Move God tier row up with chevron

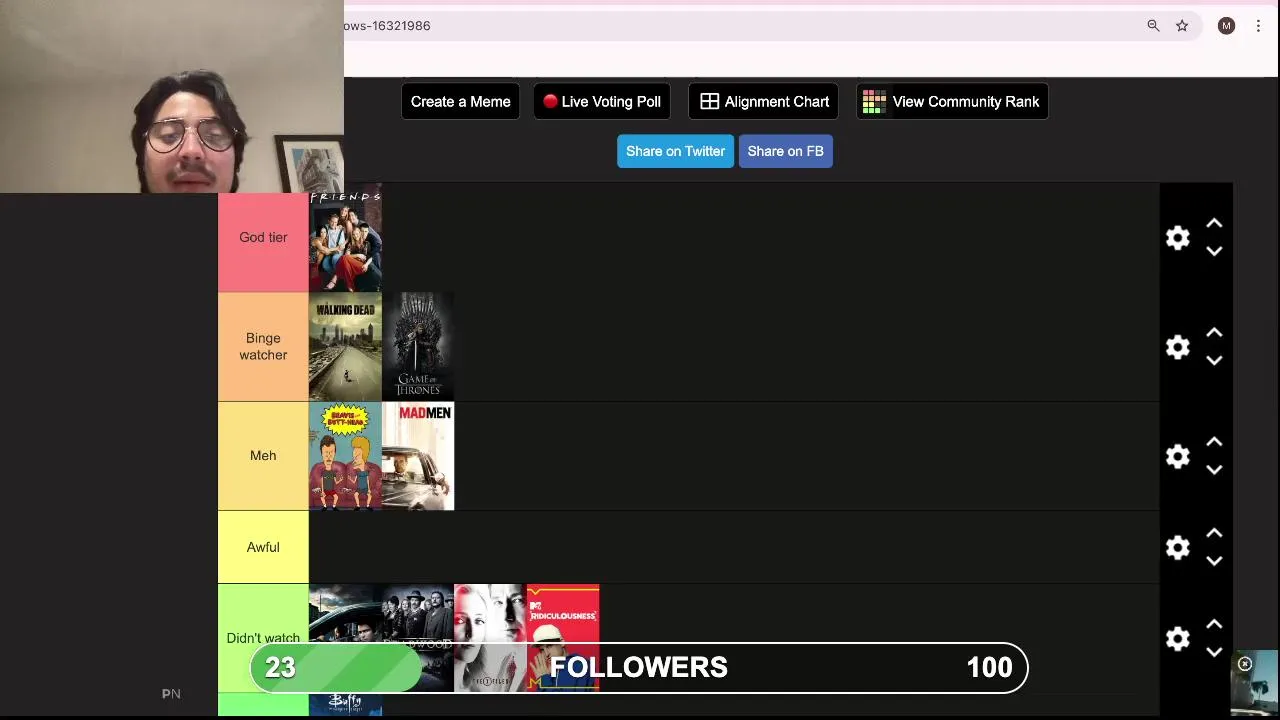pos(1214,224)
